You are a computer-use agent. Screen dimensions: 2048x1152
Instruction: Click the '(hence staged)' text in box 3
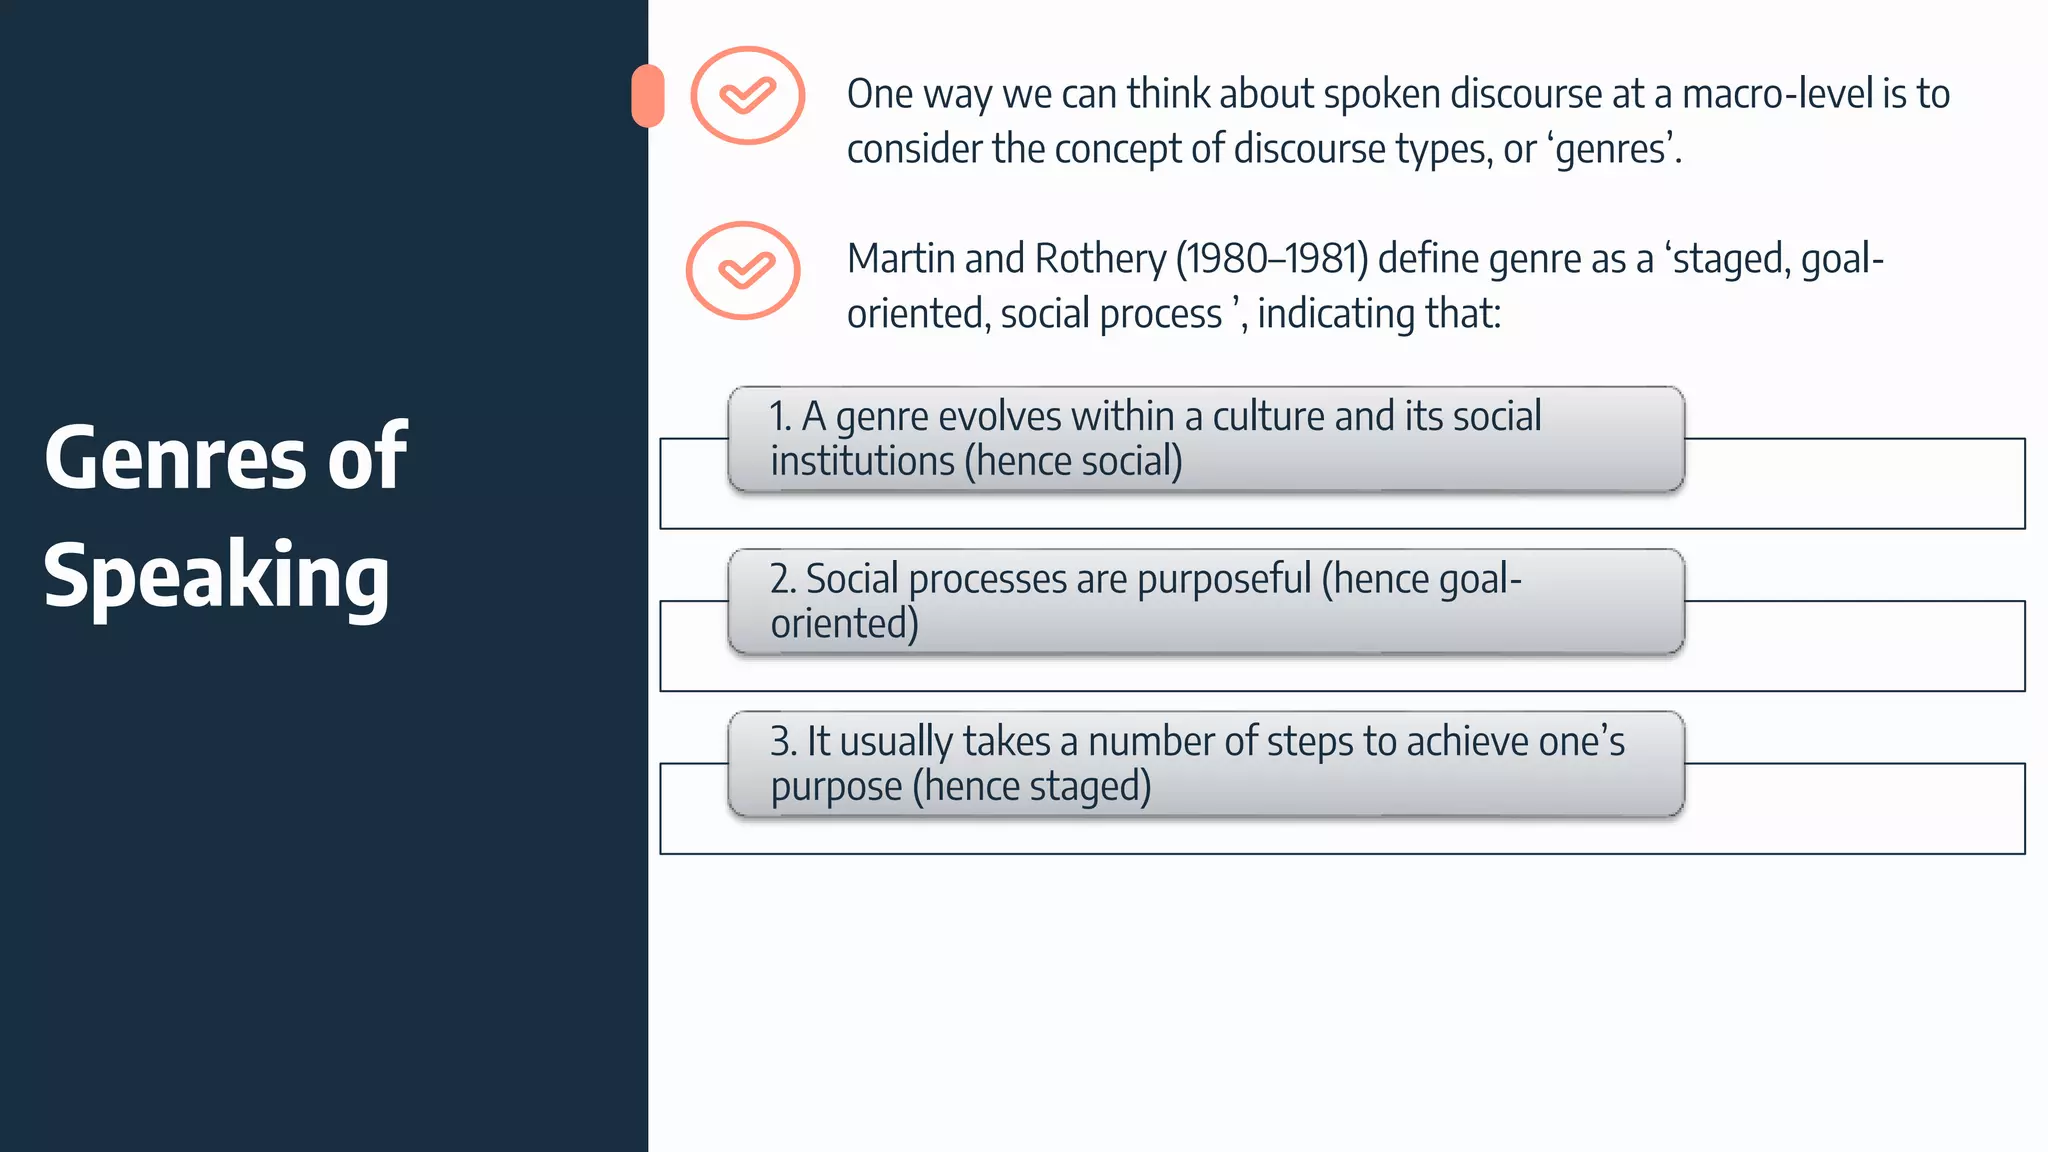[1031, 786]
